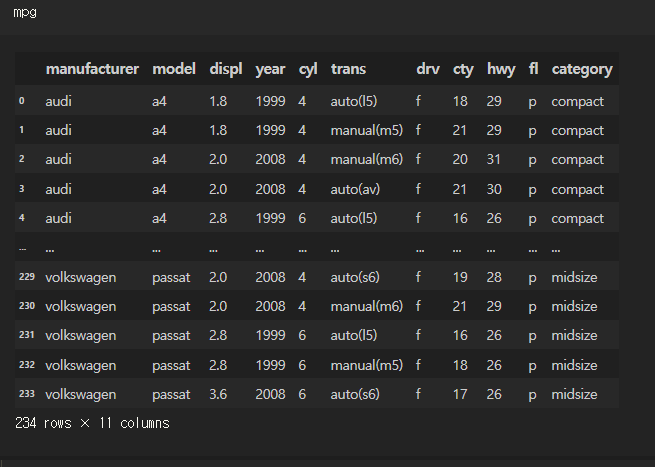Click 'auto(s6)' in row 229

[x=355, y=277]
